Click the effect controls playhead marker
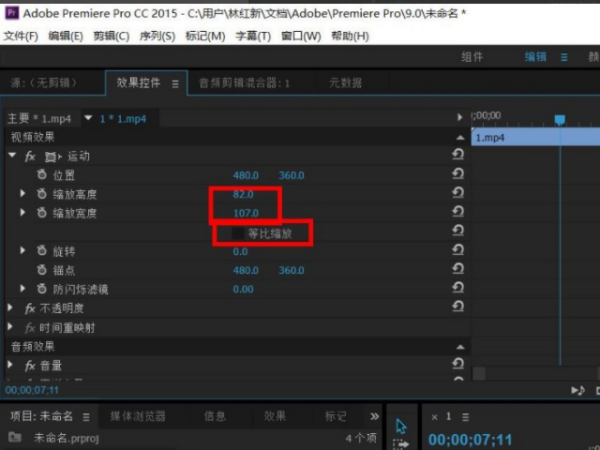This screenshot has width=600, height=450. tap(560, 120)
